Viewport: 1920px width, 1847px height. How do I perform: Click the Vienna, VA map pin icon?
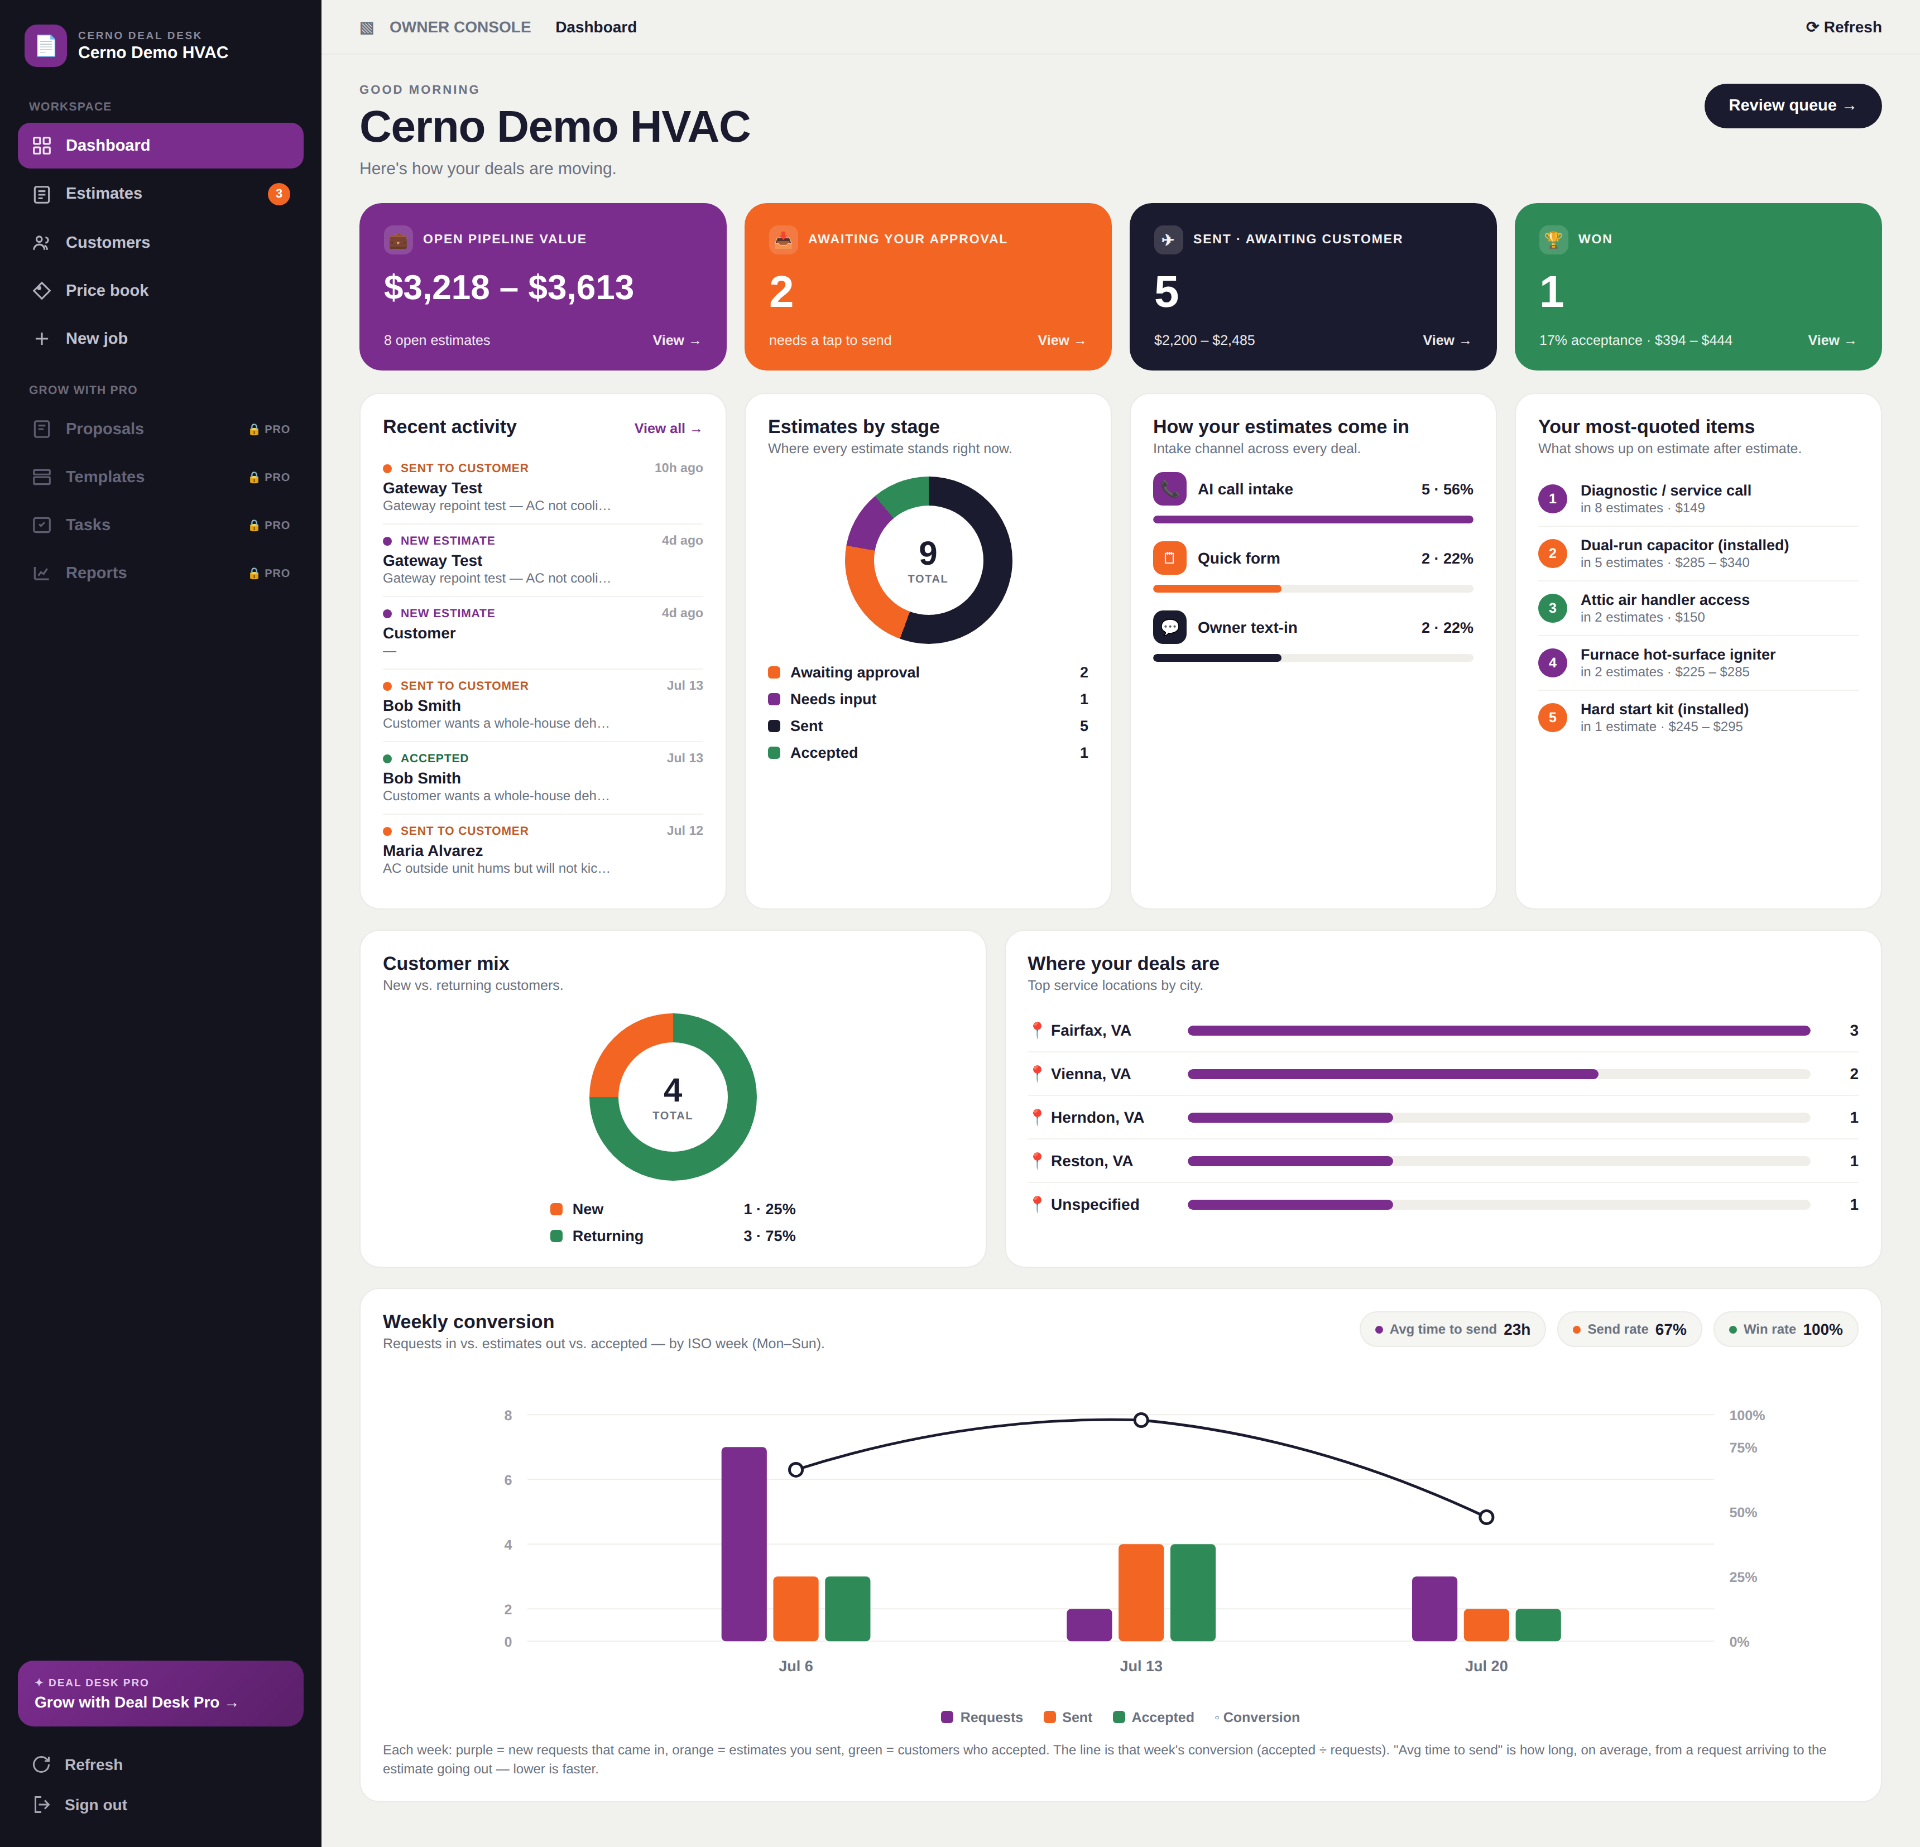[x=1037, y=1073]
